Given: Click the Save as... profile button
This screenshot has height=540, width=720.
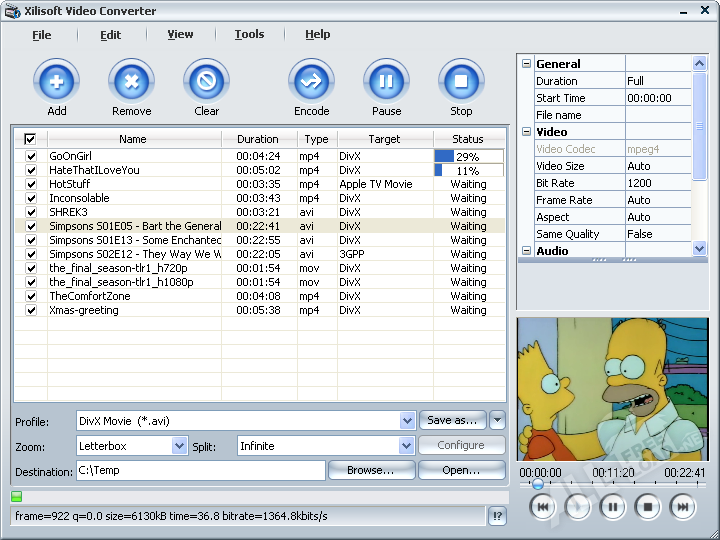Looking at the screenshot, I should [x=452, y=420].
